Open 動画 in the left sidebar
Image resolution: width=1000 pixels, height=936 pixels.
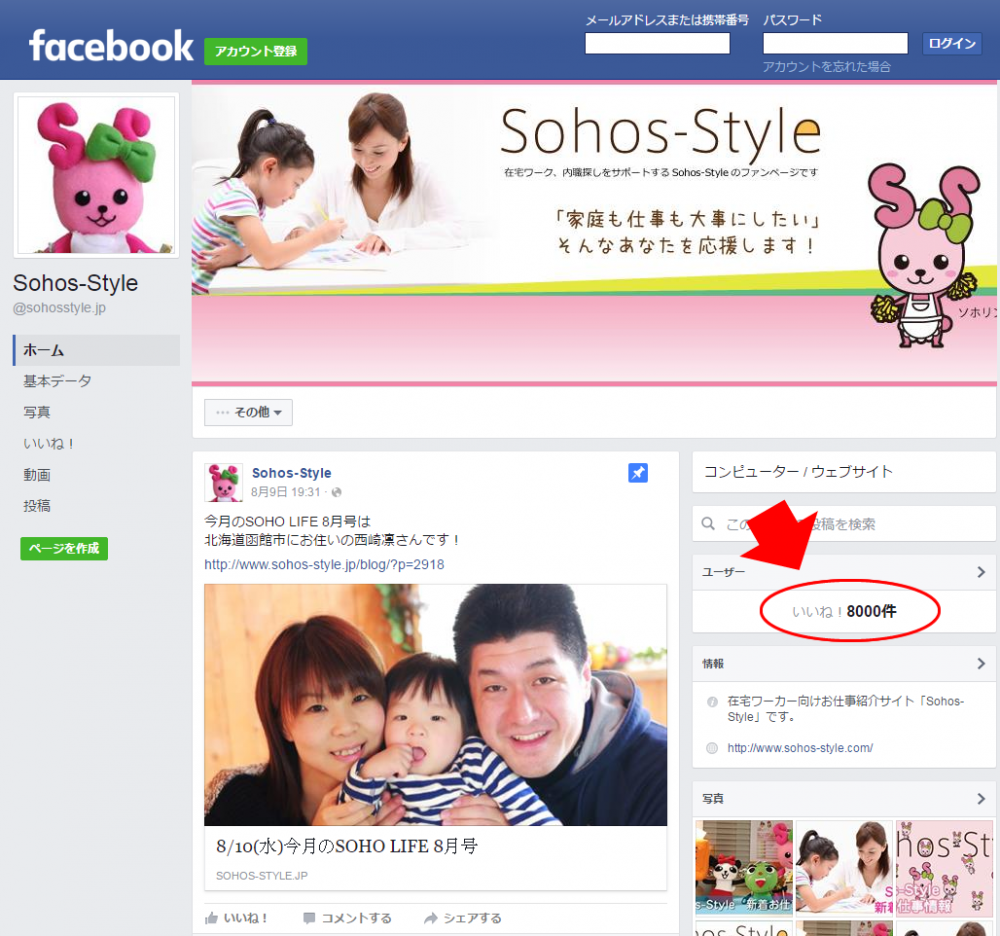(36, 475)
